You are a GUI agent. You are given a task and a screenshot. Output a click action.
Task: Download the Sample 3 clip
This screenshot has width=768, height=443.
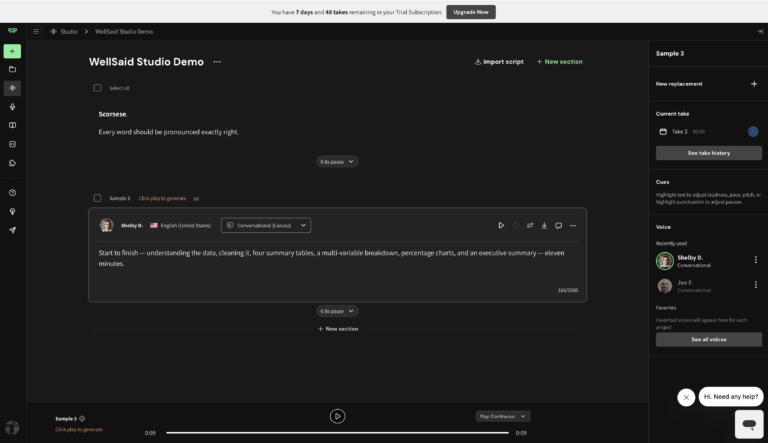tap(544, 225)
